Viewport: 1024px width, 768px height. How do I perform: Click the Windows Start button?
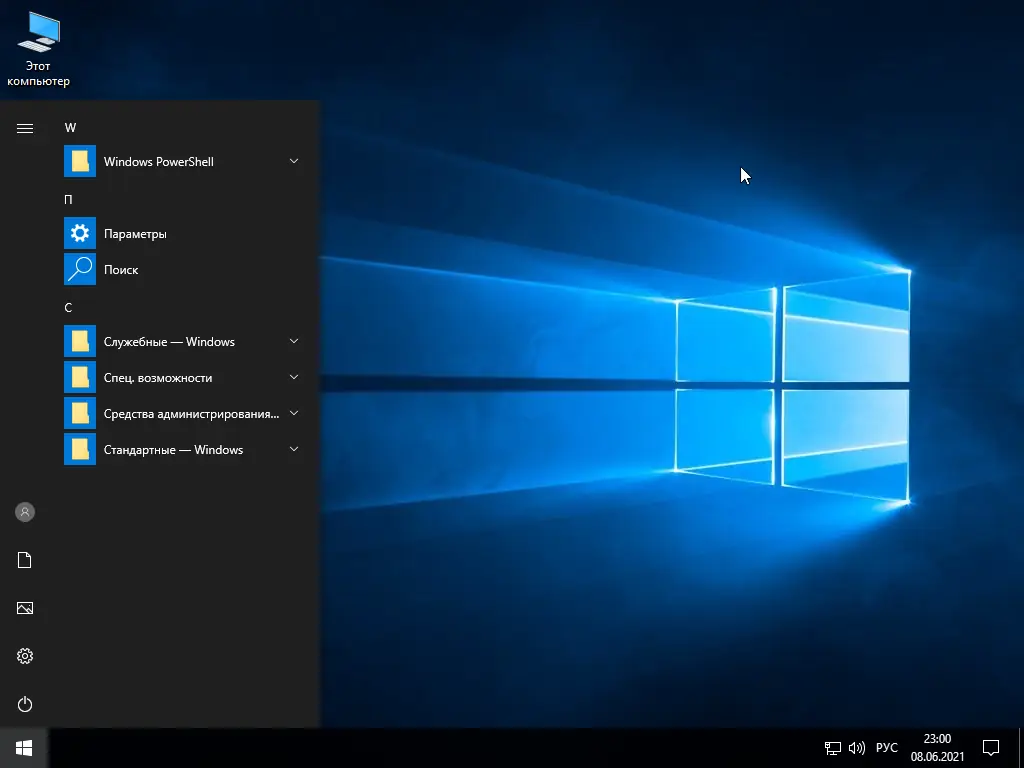pyautogui.click(x=24, y=748)
